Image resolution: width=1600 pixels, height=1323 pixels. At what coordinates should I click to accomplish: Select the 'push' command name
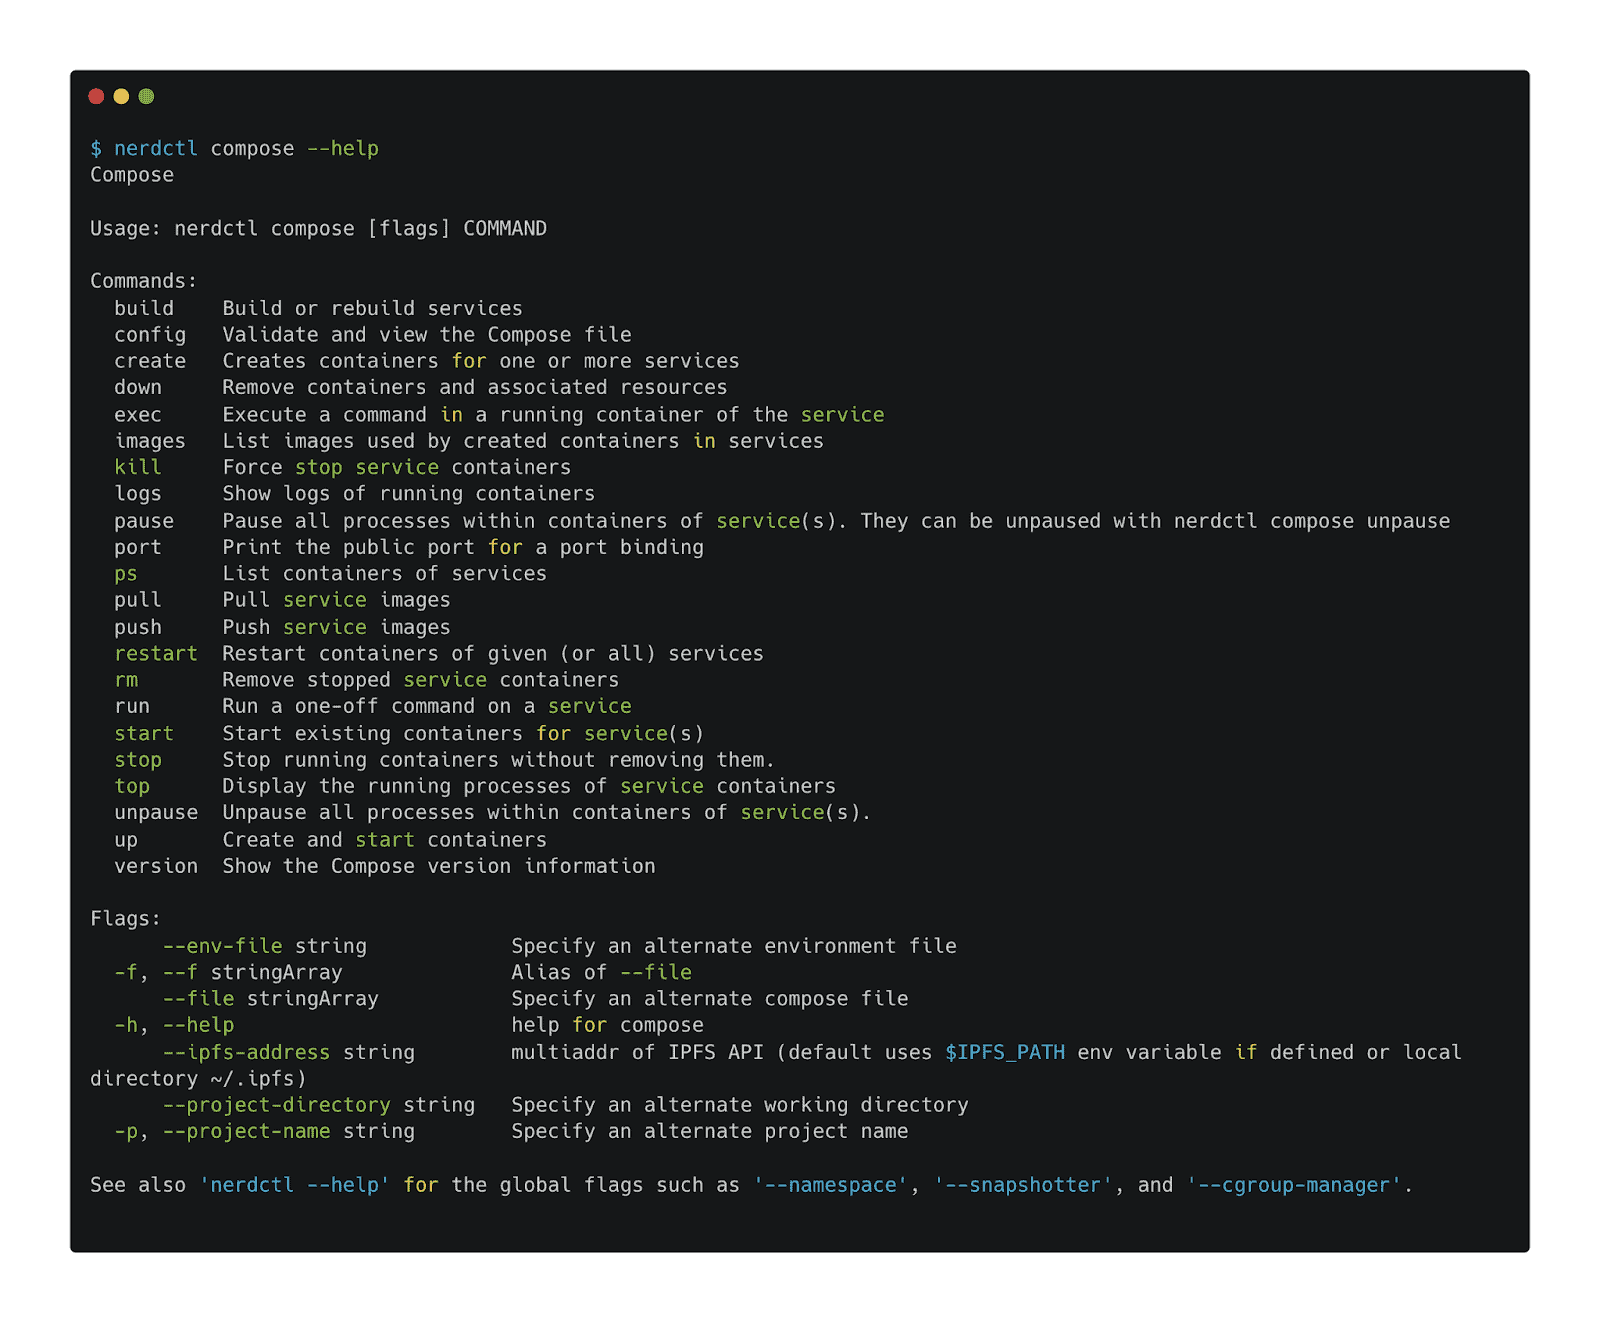point(138,627)
